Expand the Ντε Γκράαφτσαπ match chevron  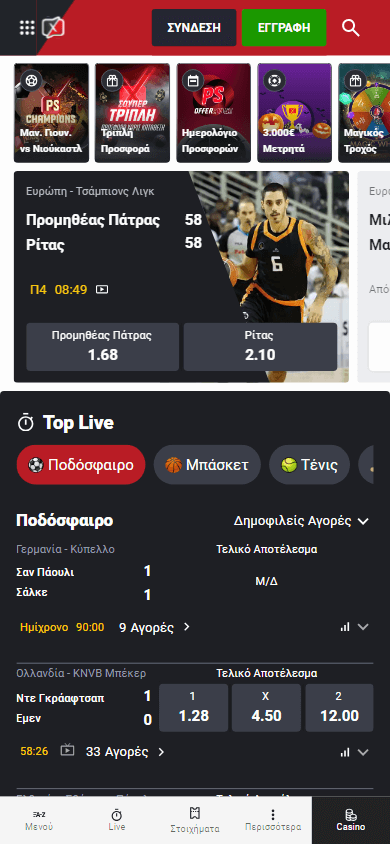363,752
